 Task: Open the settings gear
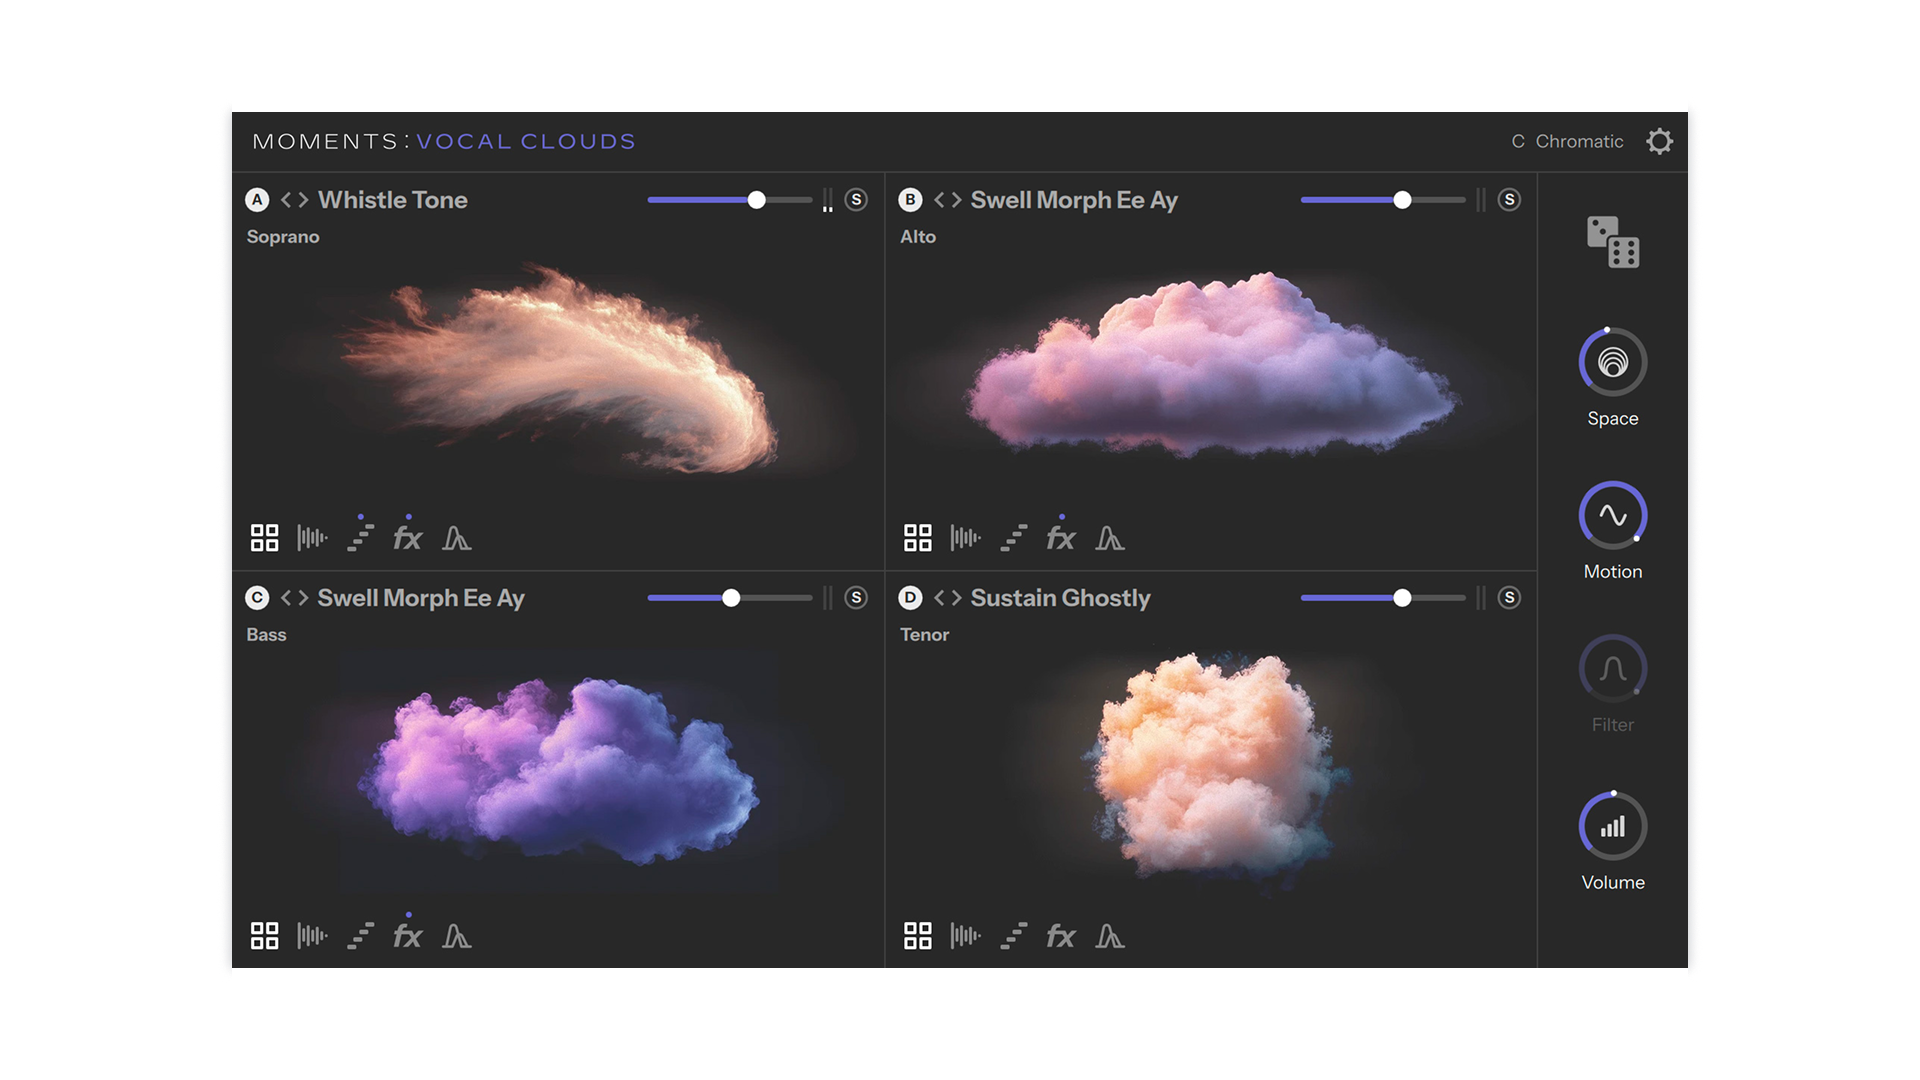pyautogui.click(x=1660, y=141)
